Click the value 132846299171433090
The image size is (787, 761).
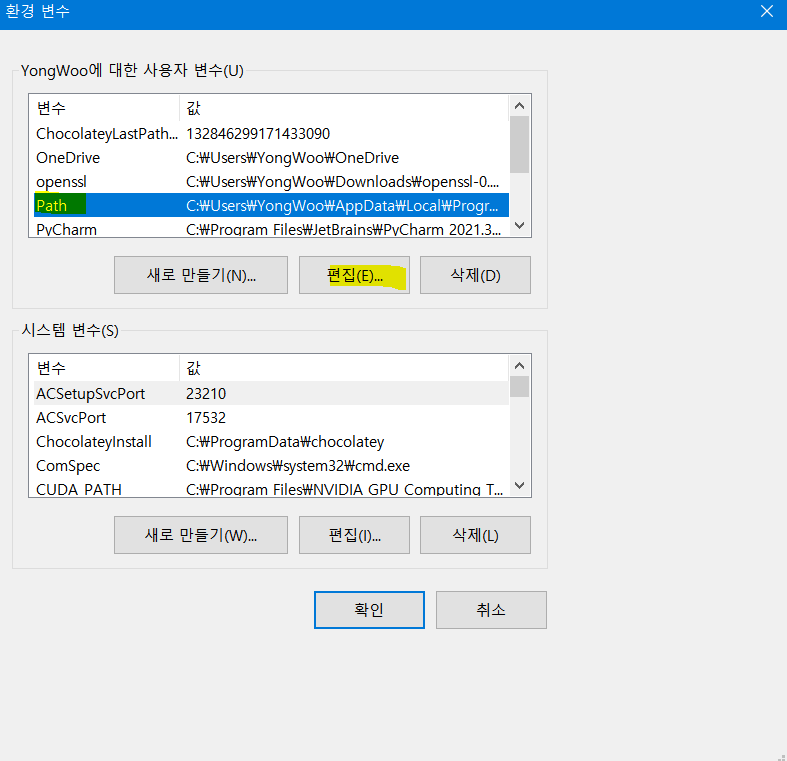point(258,134)
